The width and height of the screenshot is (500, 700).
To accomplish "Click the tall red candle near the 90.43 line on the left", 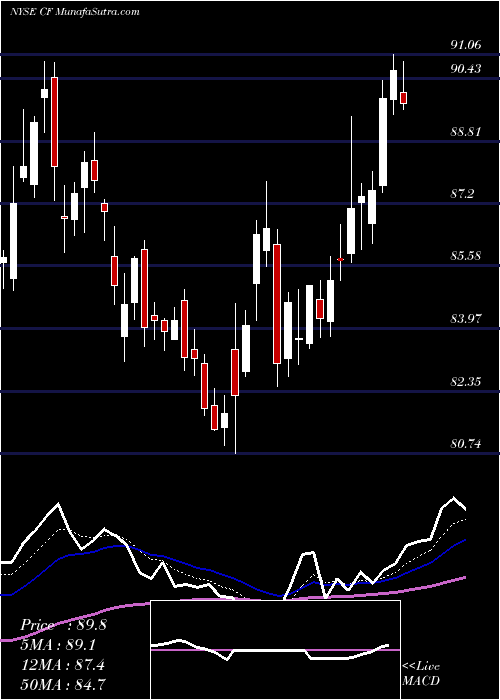I will (x=54, y=122).
